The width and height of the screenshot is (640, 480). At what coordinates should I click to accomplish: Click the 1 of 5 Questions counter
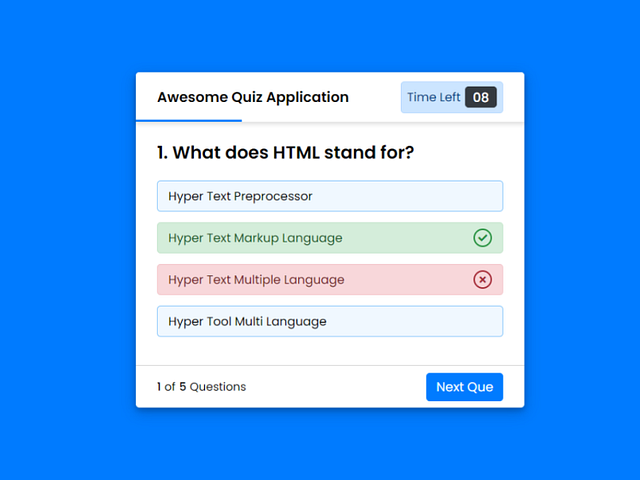(x=202, y=387)
